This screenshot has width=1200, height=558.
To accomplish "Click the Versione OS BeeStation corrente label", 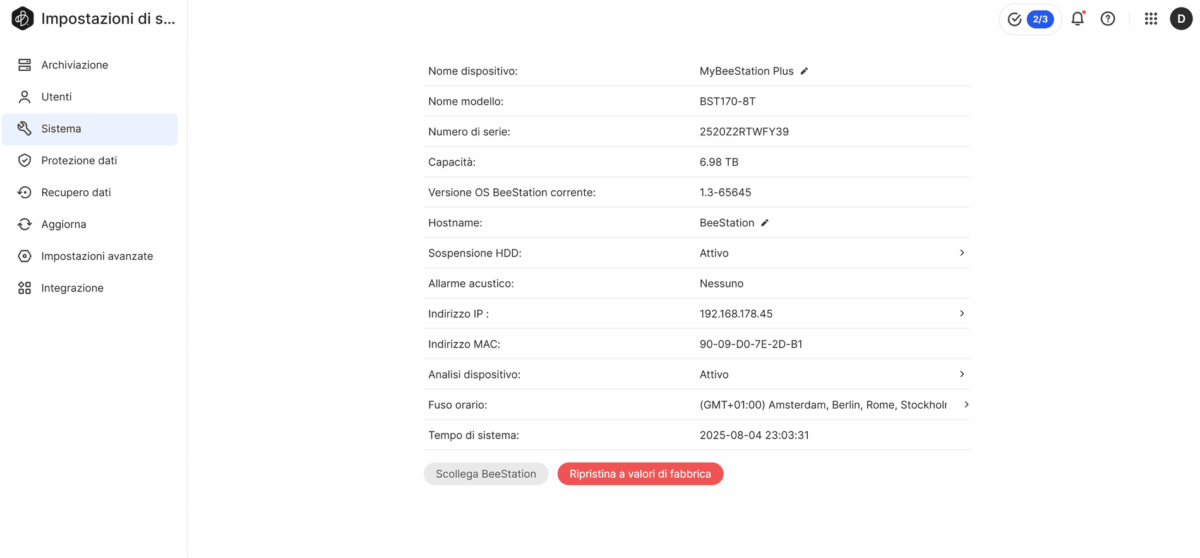I will (512, 192).
